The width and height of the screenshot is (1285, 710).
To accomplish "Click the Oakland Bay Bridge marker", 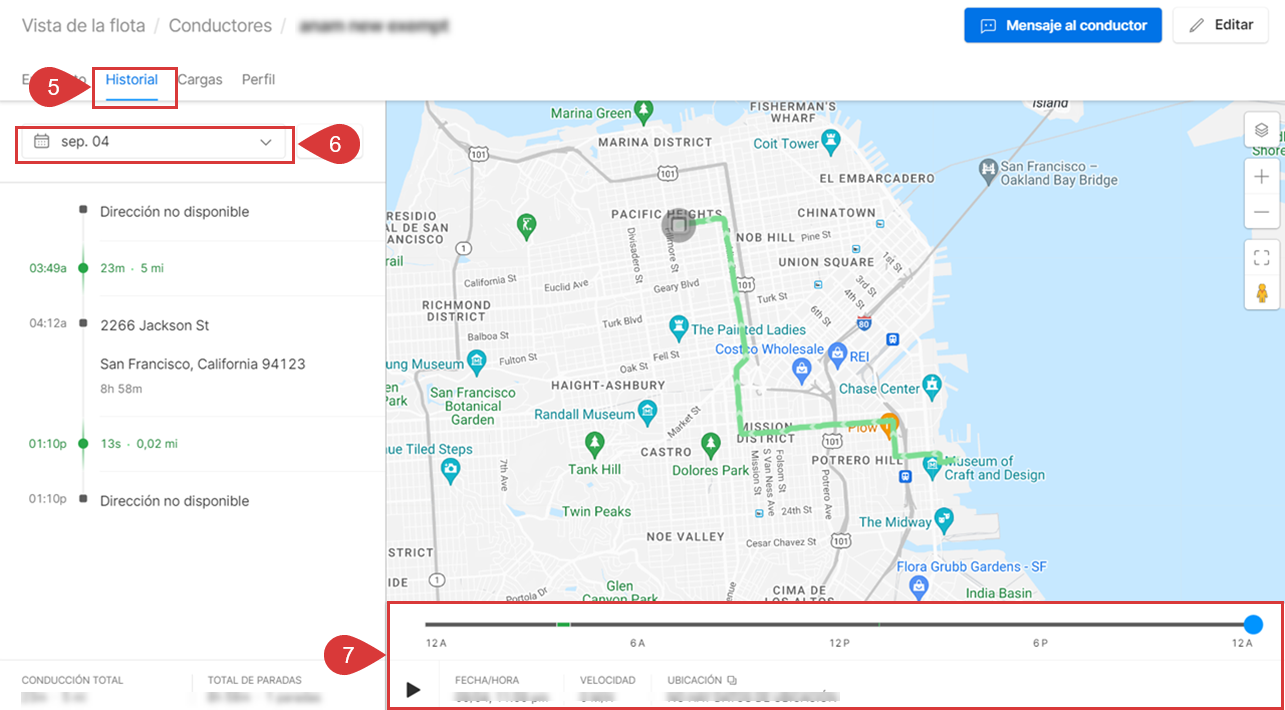I will [988, 170].
